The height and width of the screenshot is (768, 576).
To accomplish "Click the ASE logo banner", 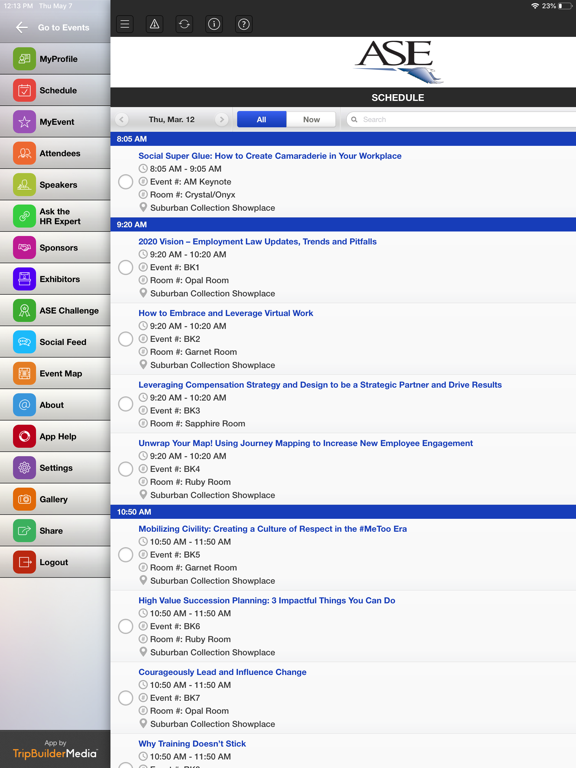I will click(x=398, y=62).
